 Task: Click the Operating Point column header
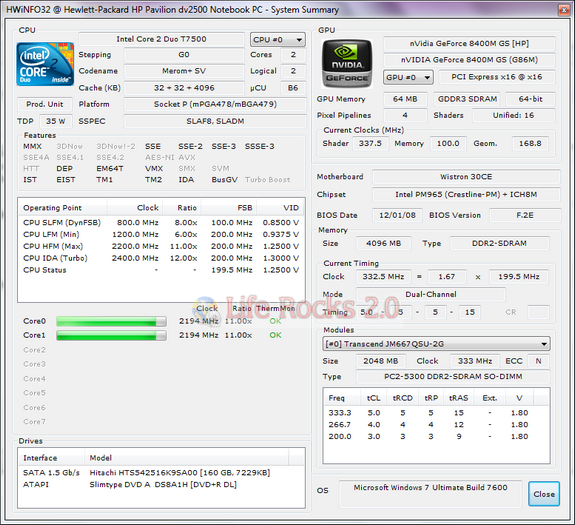tap(62, 208)
